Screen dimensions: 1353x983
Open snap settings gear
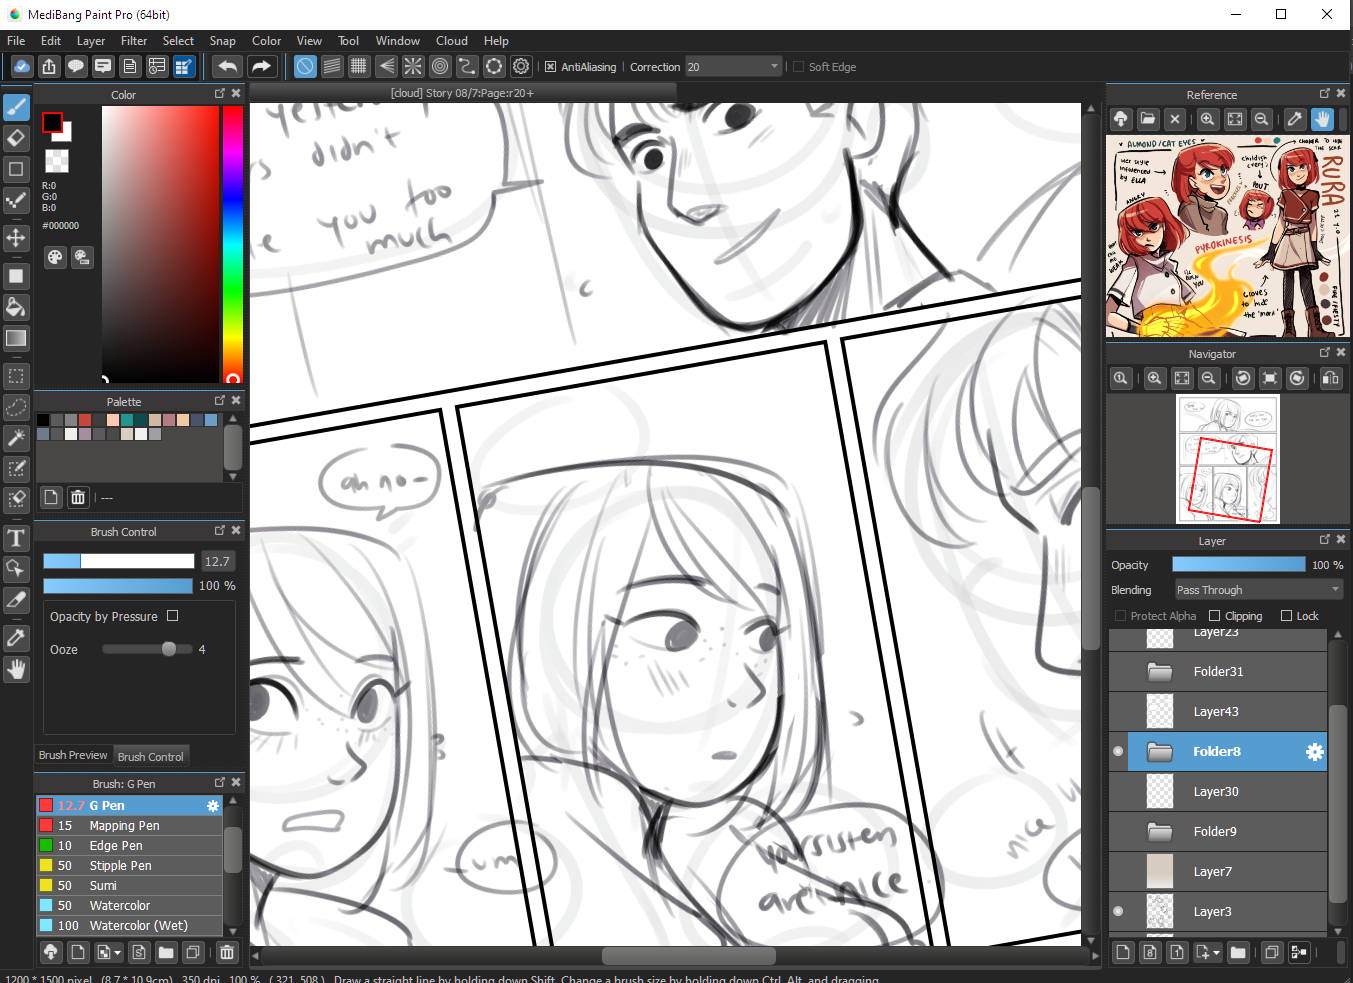click(x=521, y=67)
